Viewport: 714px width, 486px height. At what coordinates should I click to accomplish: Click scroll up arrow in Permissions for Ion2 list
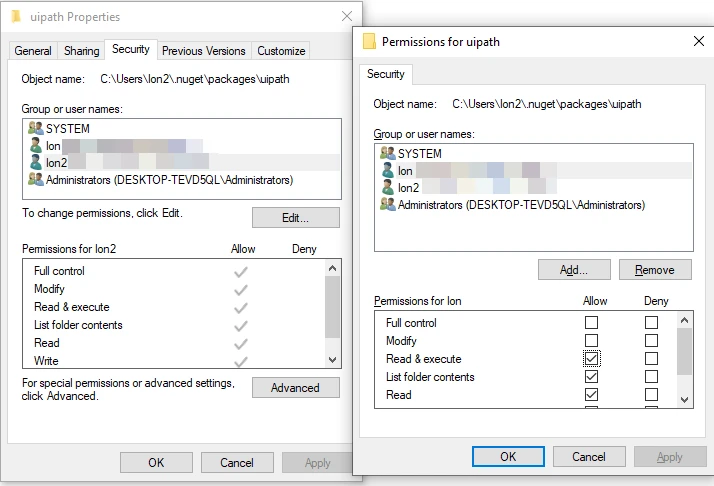point(332,268)
